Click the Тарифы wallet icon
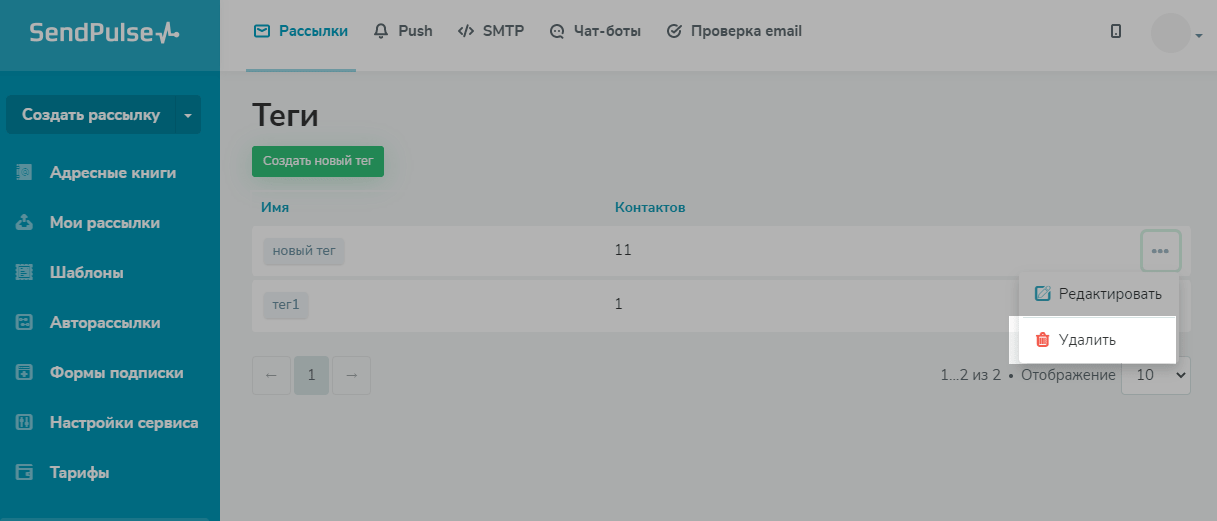 click(25, 472)
